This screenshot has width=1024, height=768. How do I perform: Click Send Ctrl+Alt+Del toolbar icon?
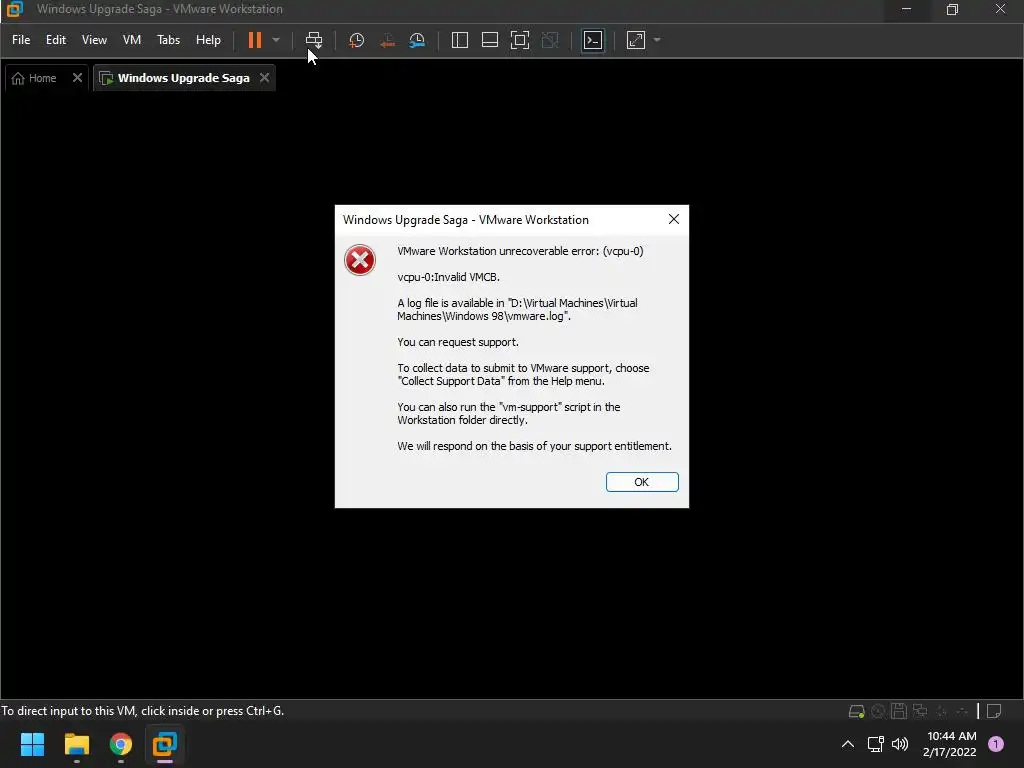pyautogui.click(x=314, y=40)
